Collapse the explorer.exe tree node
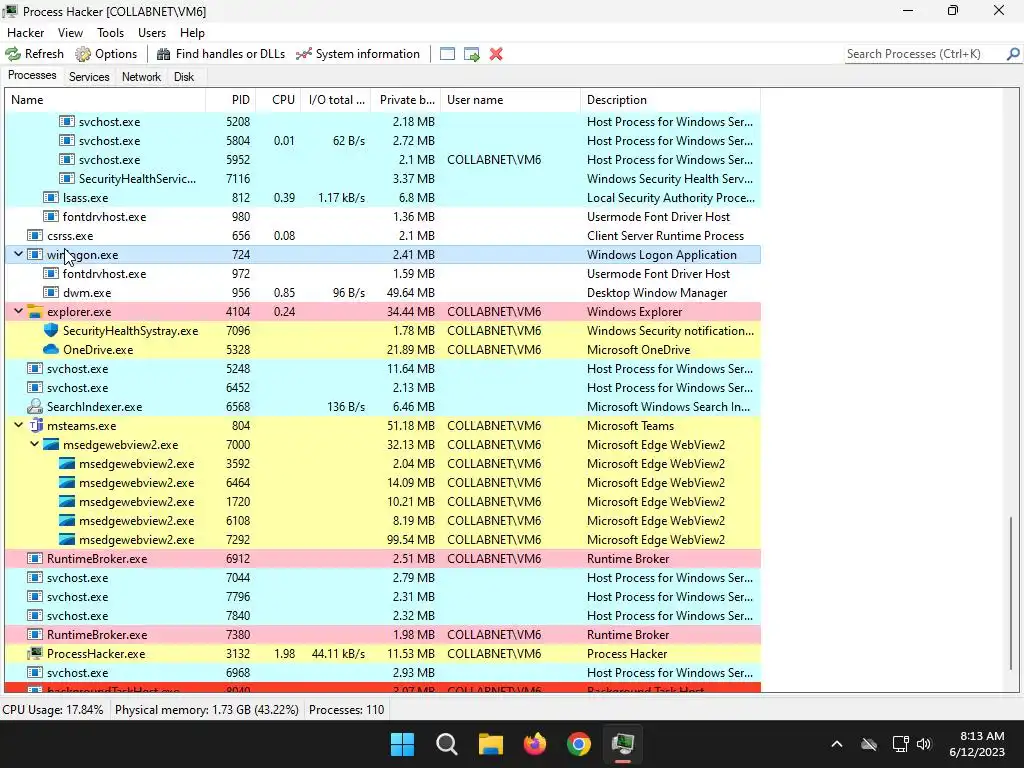Screen dimensions: 1024x768 point(18,311)
